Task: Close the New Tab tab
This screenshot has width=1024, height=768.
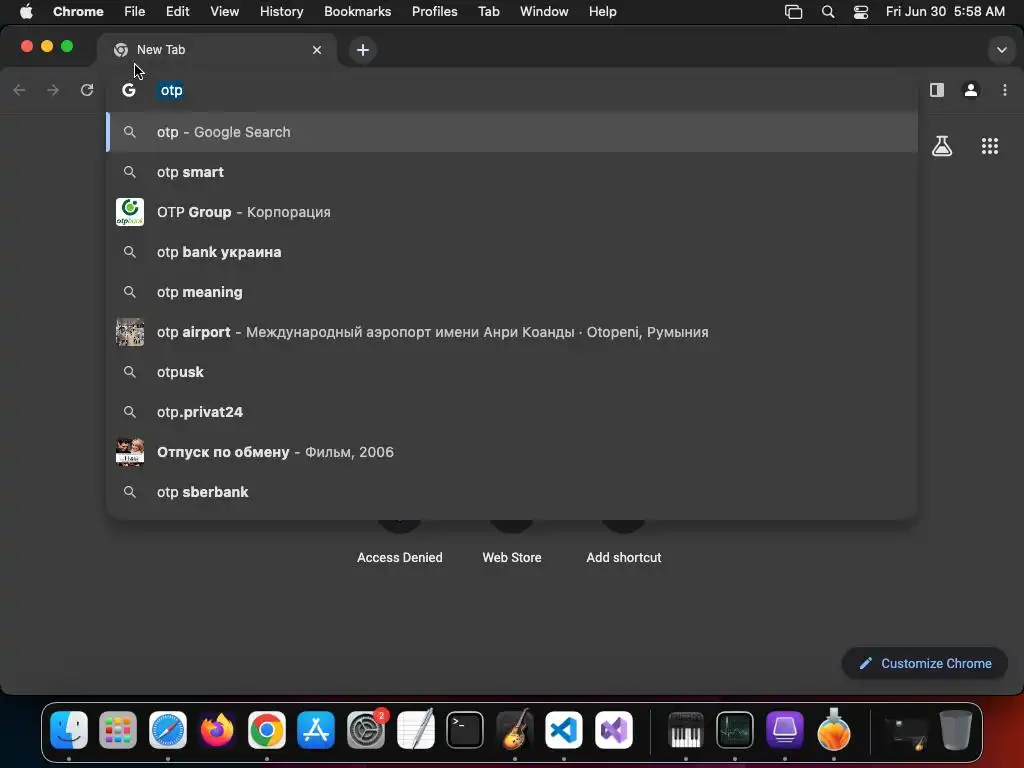Action: pos(317,50)
